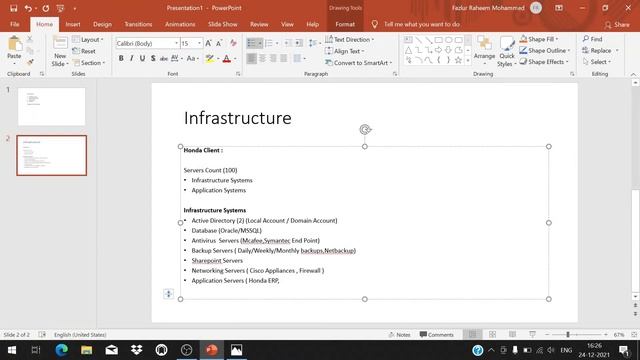This screenshot has width=640, height=360.
Task: Click the Reset slide button
Action: 84,51
